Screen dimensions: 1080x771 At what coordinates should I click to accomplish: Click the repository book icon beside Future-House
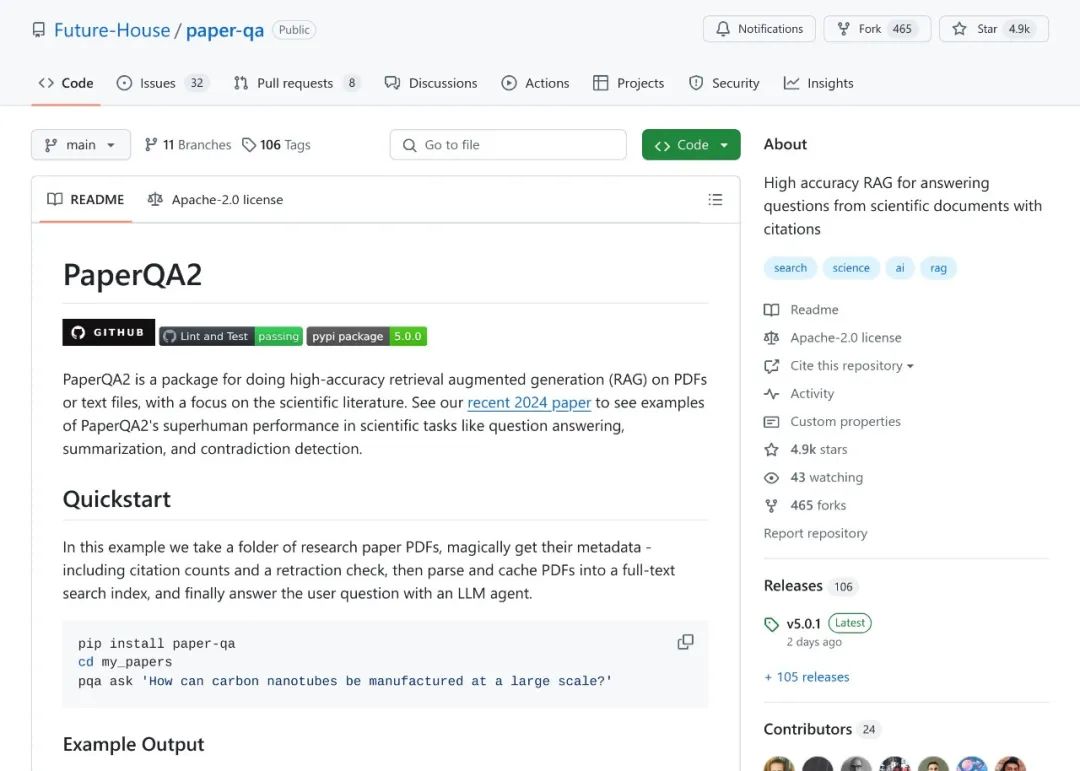point(39,30)
